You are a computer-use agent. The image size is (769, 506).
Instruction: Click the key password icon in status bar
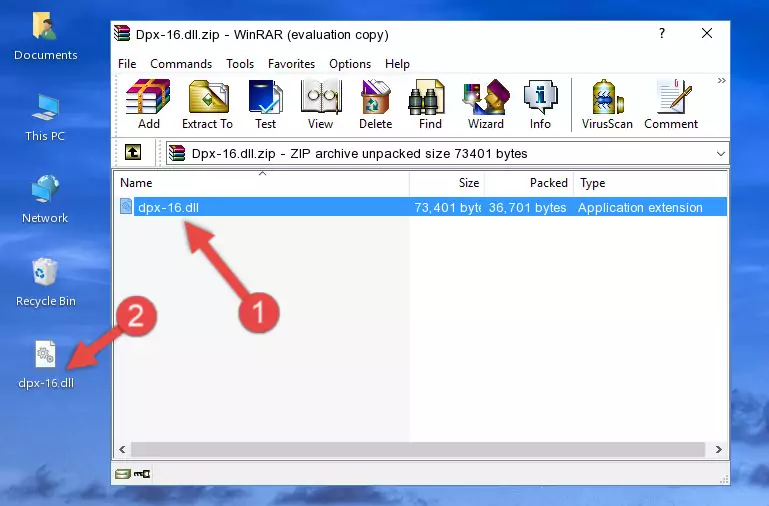pyautogui.click(x=142, y=474)
